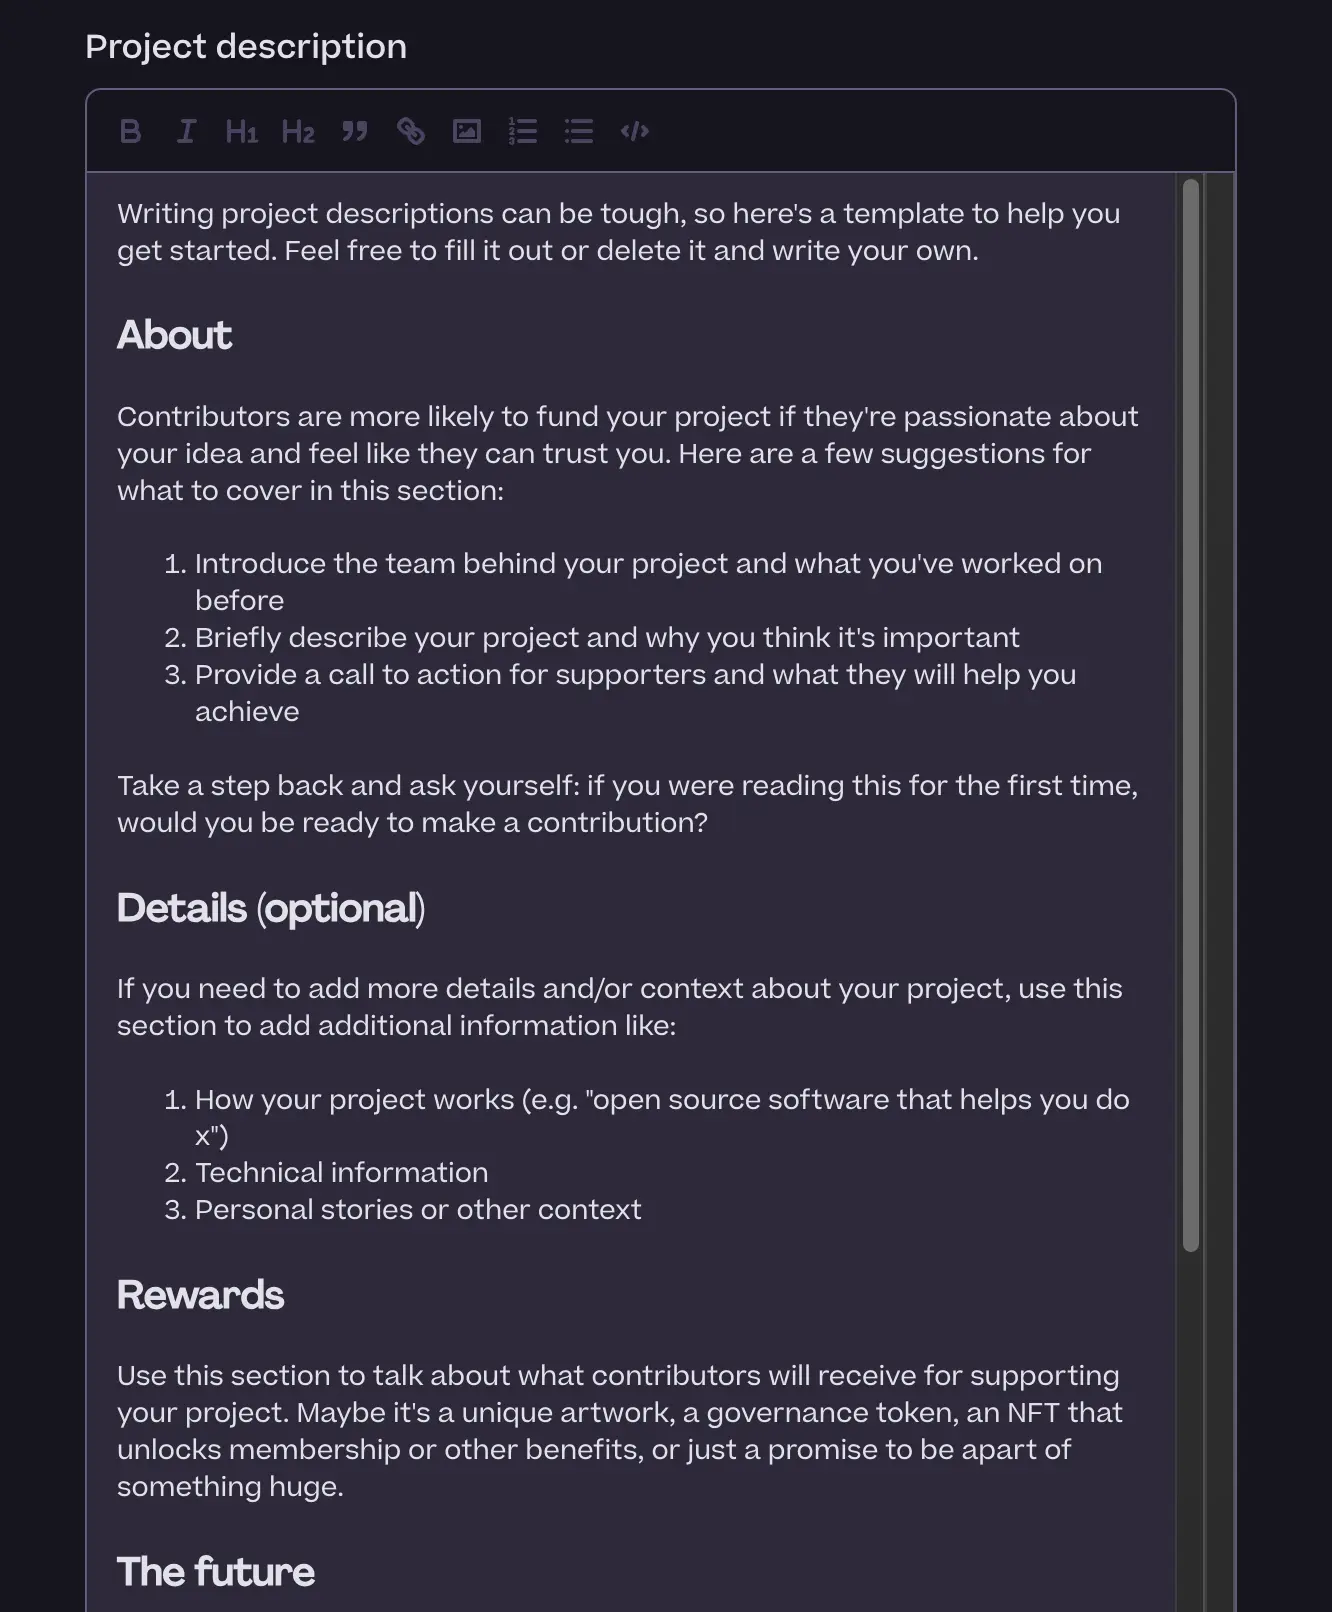Click the Project description label
This screenshot has width=1332, height=1612.
[x=245, y=46]
